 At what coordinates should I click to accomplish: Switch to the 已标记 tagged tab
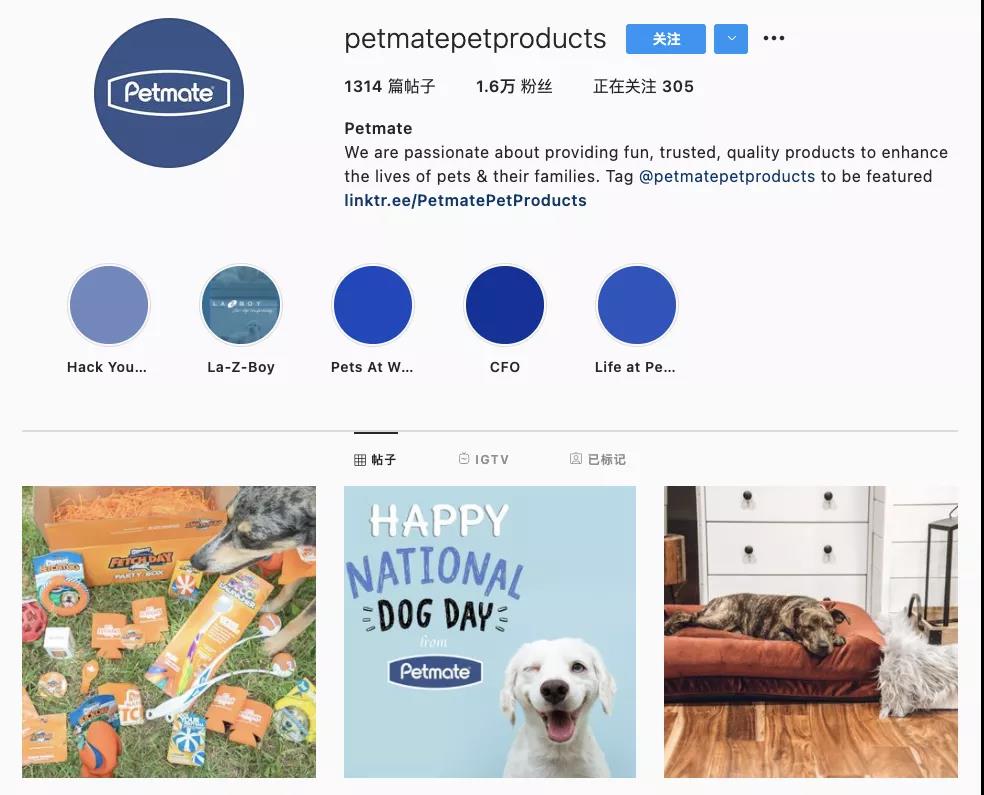coord(597,459)
